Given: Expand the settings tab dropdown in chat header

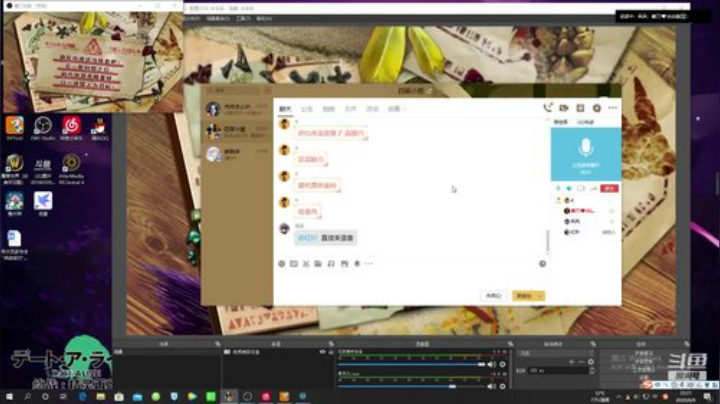Looking at the screenshot, I should (x=405, y=109).
